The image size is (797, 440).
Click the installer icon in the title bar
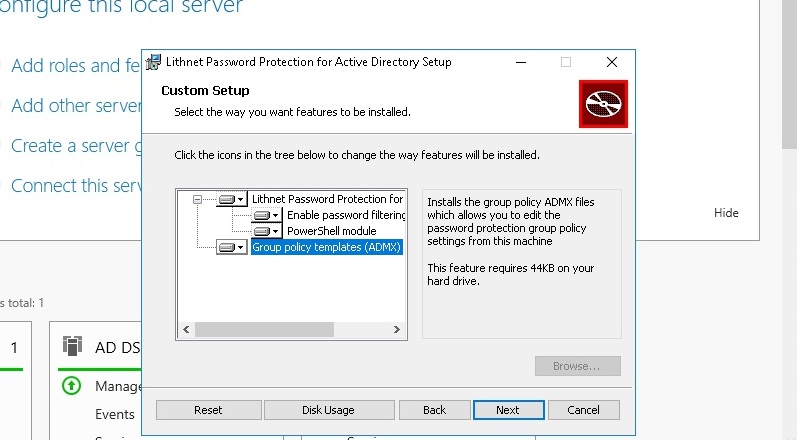click(x=153, y=62)
